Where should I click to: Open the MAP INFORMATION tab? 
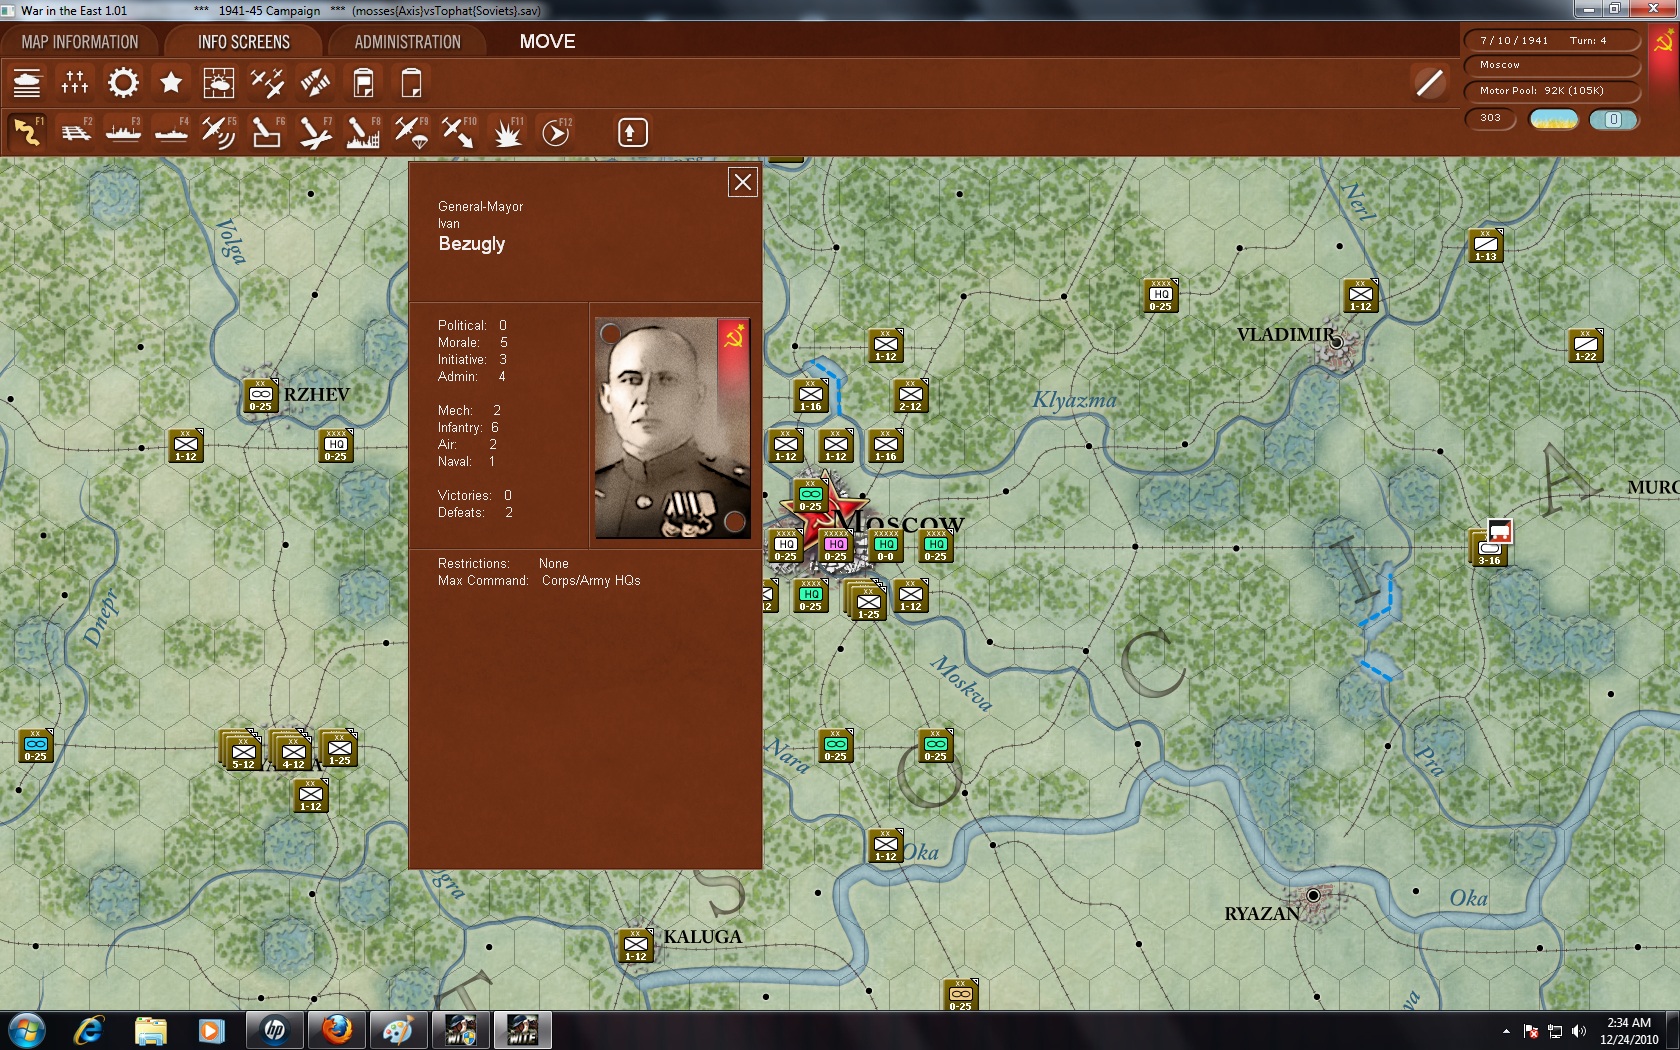click(80, 42)
